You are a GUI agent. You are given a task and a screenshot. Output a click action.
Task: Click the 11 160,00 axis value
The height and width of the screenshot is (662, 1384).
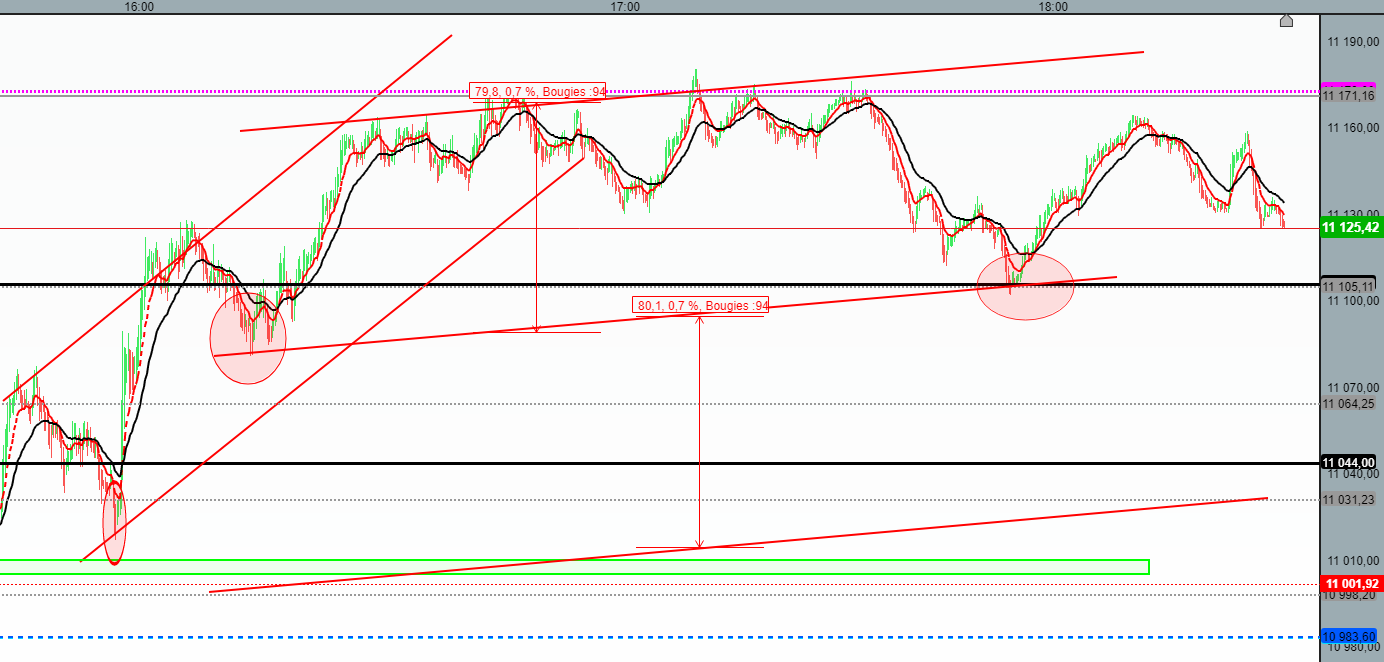1353,128
